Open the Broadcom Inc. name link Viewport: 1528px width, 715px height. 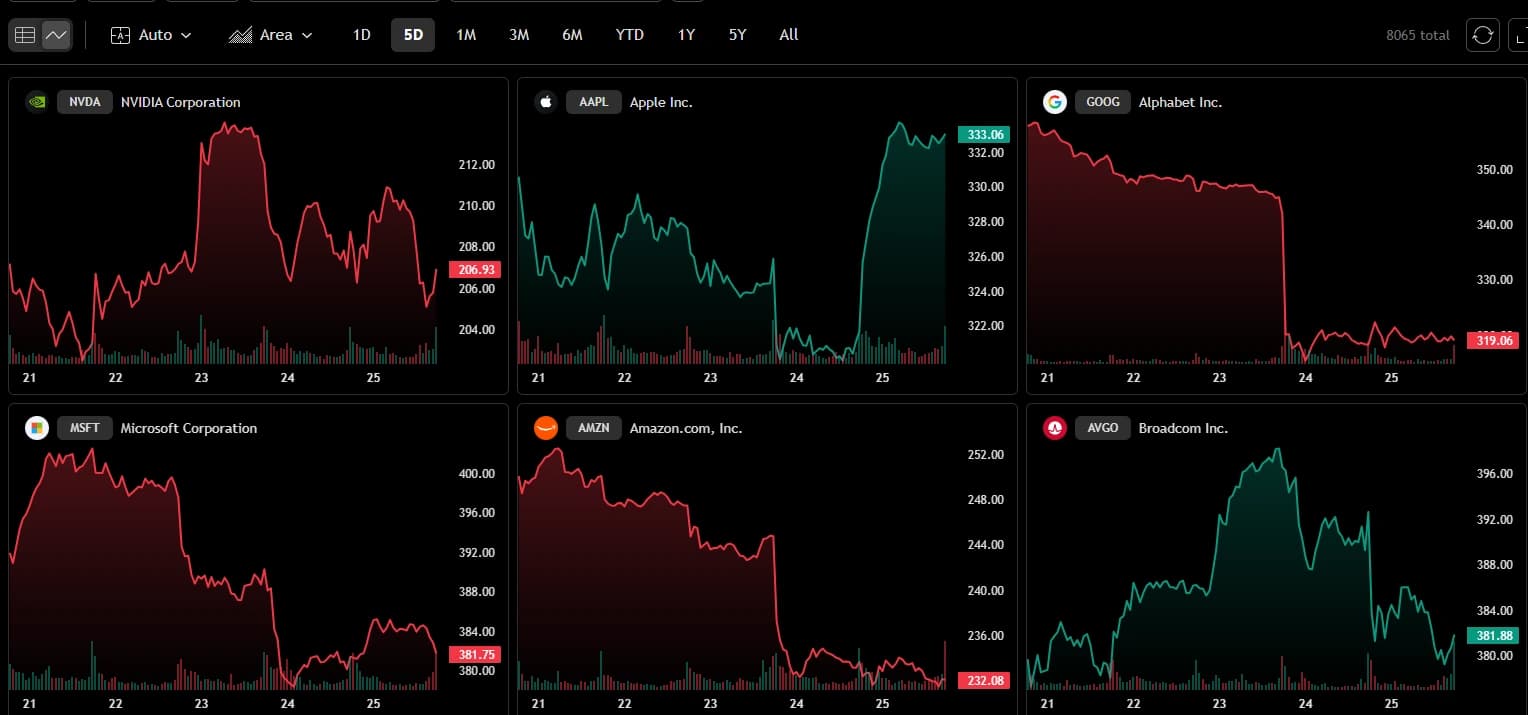1183,428
